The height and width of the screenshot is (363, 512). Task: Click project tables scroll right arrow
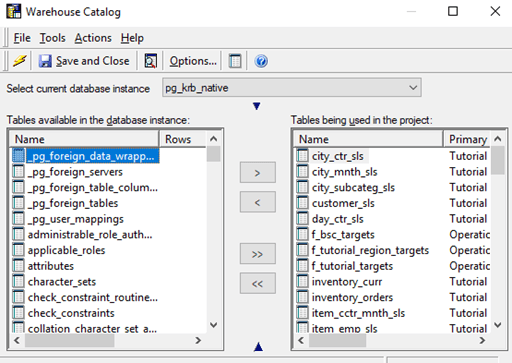(x=482, y=340)
